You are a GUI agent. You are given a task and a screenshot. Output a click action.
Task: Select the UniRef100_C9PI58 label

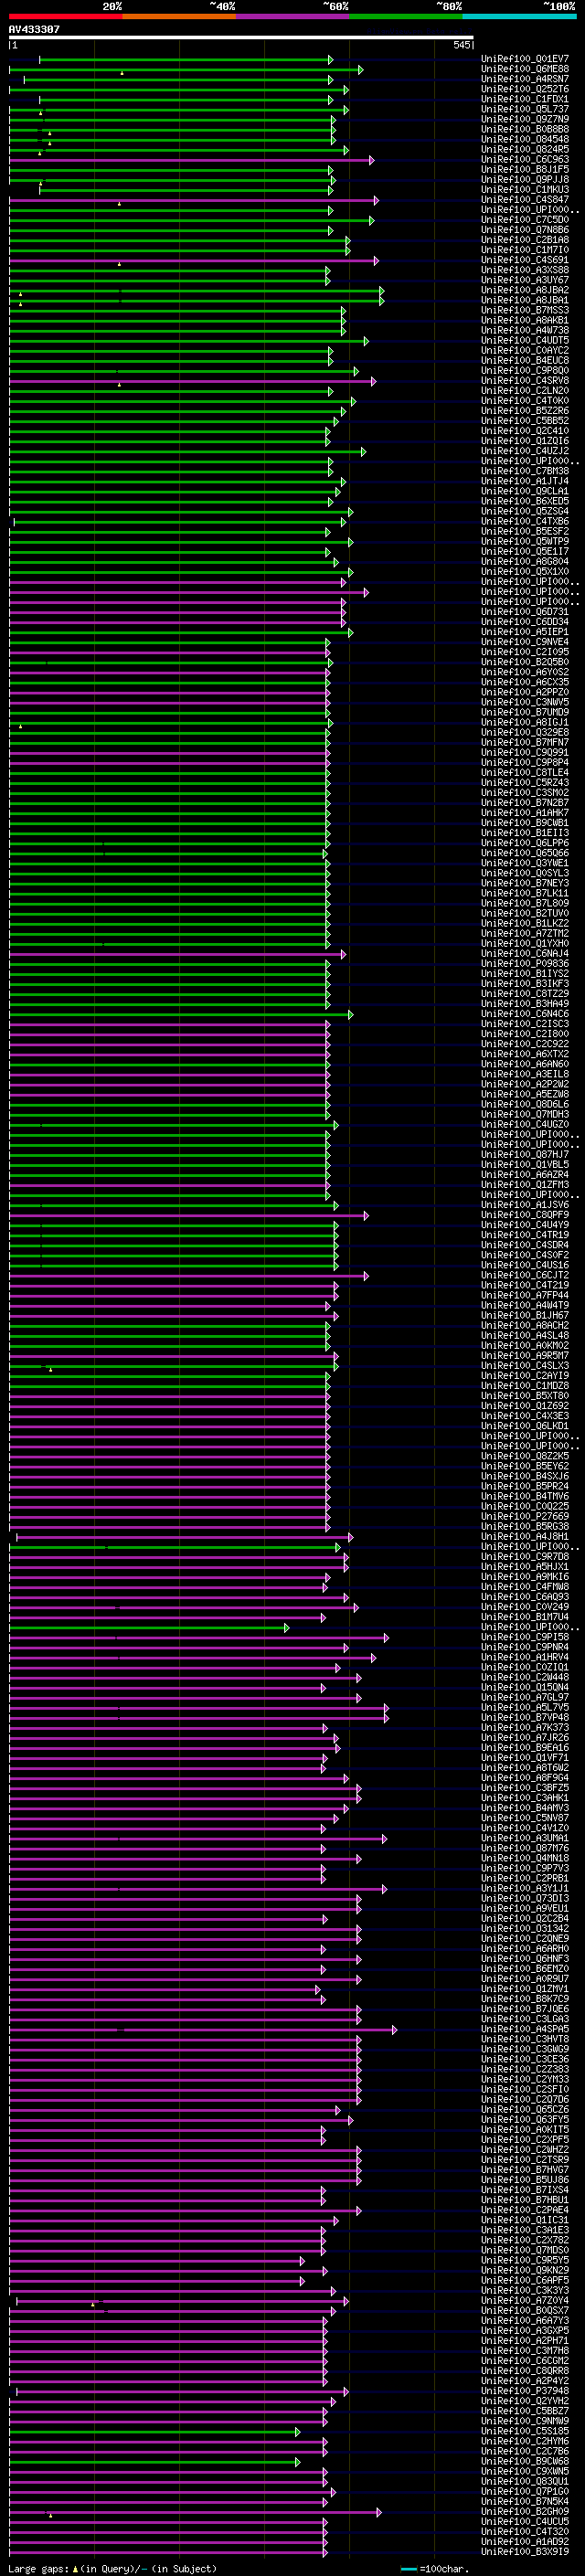pos(524,1637)
